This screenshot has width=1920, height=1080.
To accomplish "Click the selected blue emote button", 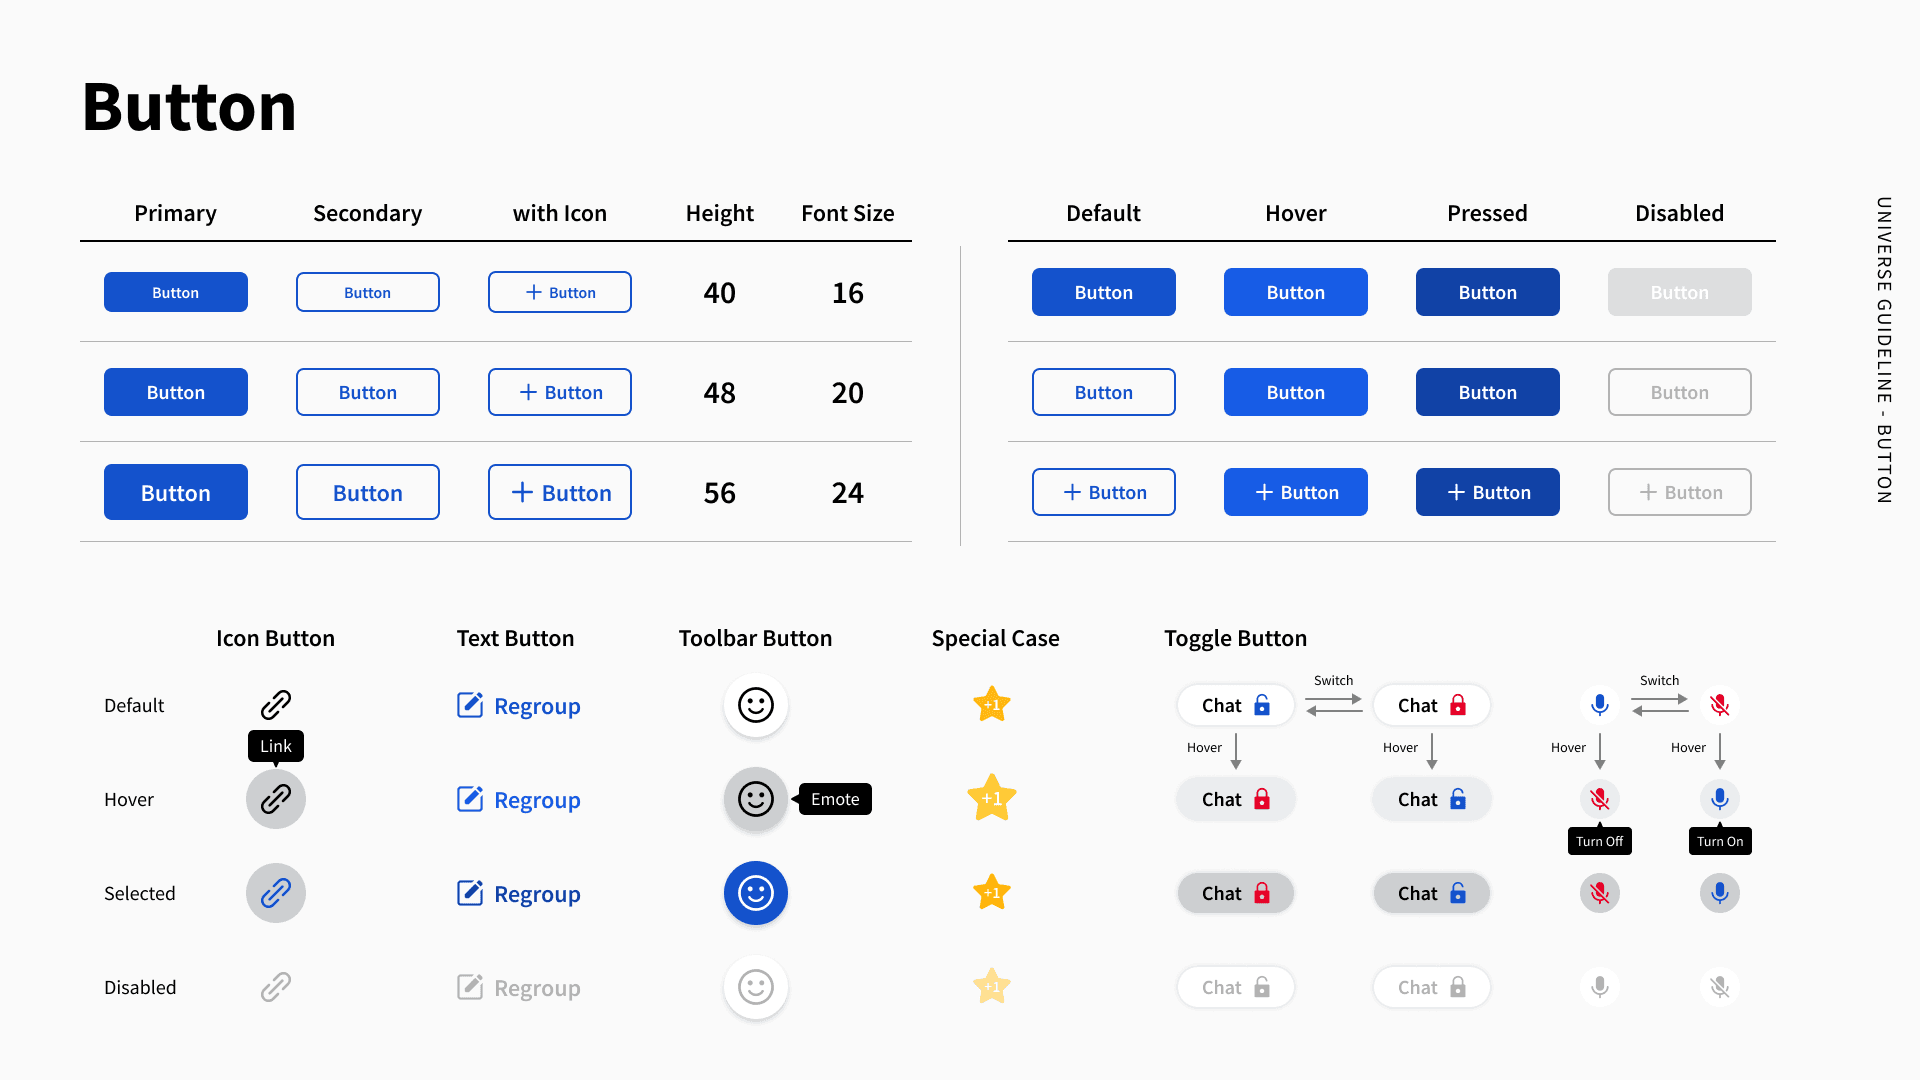I will pyautogui.click(x=756, y=893).
